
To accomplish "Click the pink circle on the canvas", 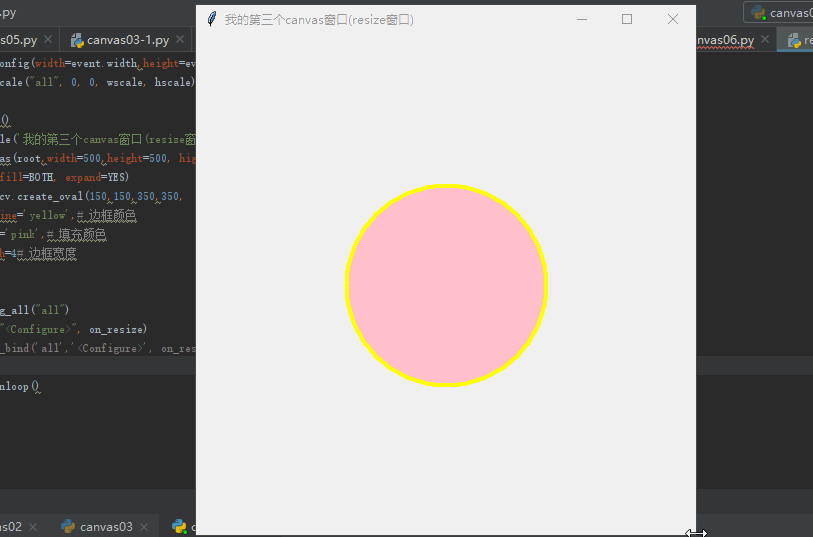I will click(x=446, y=285).
